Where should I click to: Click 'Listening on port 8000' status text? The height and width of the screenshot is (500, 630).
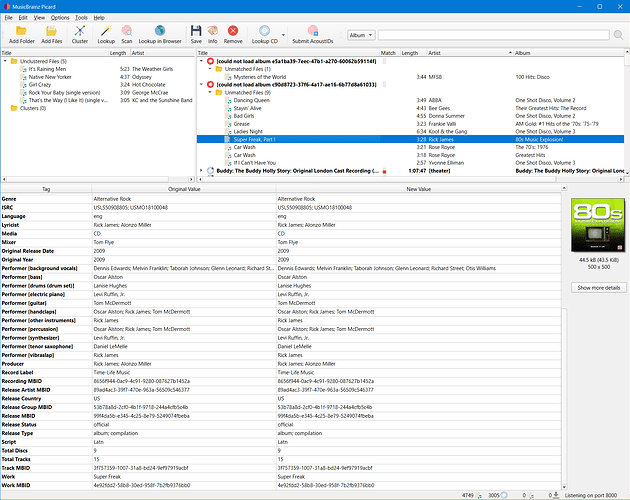pyautogui.click(x=591, y=495)
